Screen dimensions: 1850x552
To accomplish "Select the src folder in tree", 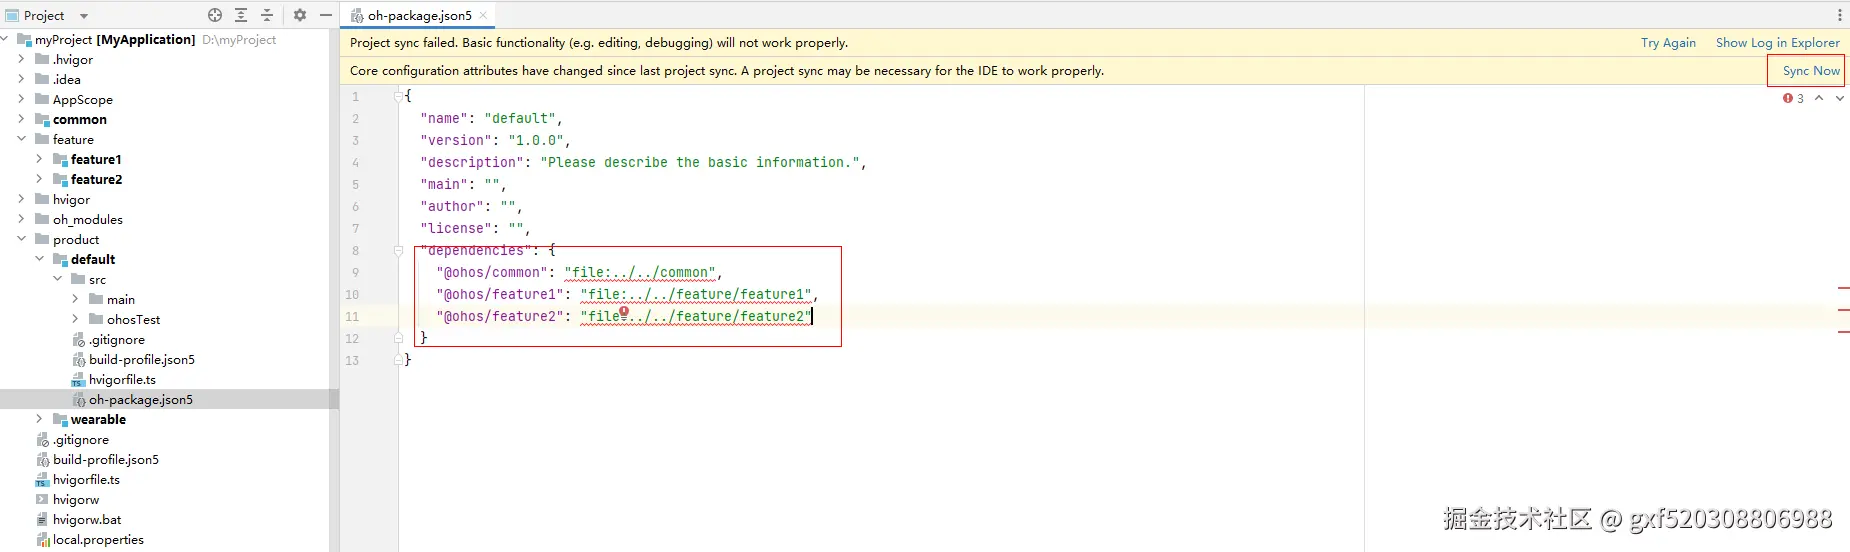I will pyautogui.click(x=97, y=279).
